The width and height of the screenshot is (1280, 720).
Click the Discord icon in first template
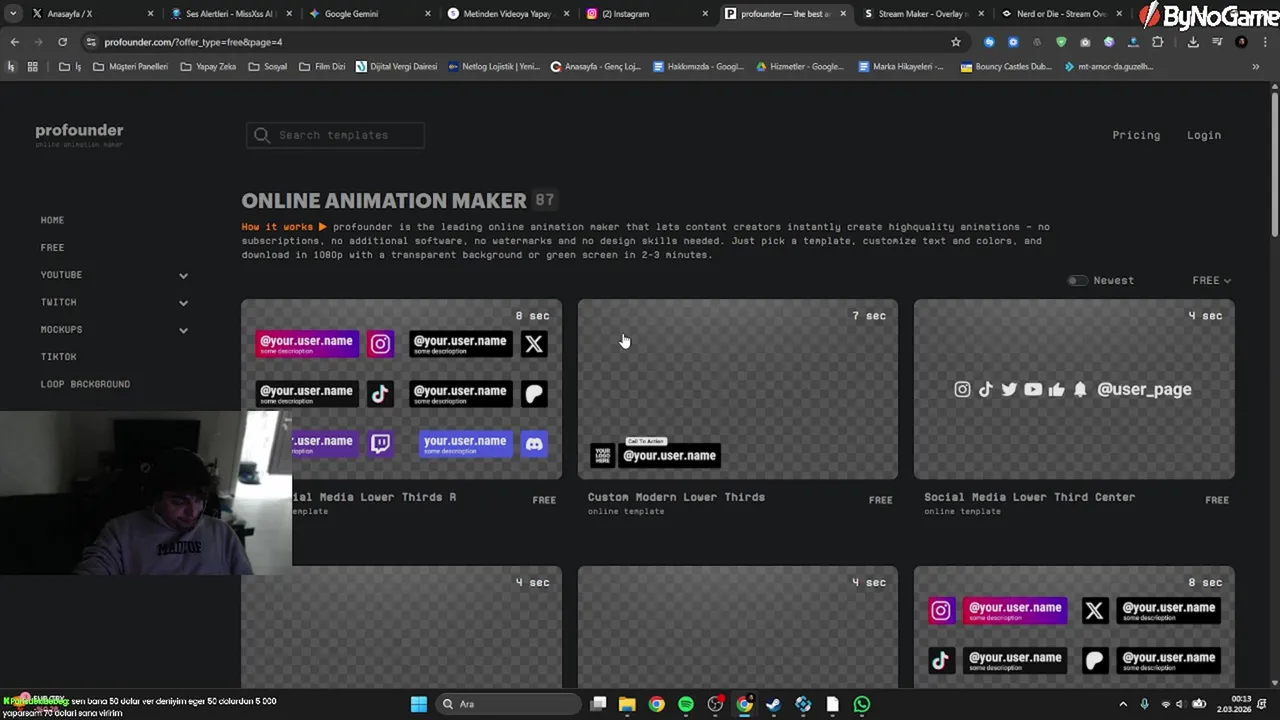534,444
